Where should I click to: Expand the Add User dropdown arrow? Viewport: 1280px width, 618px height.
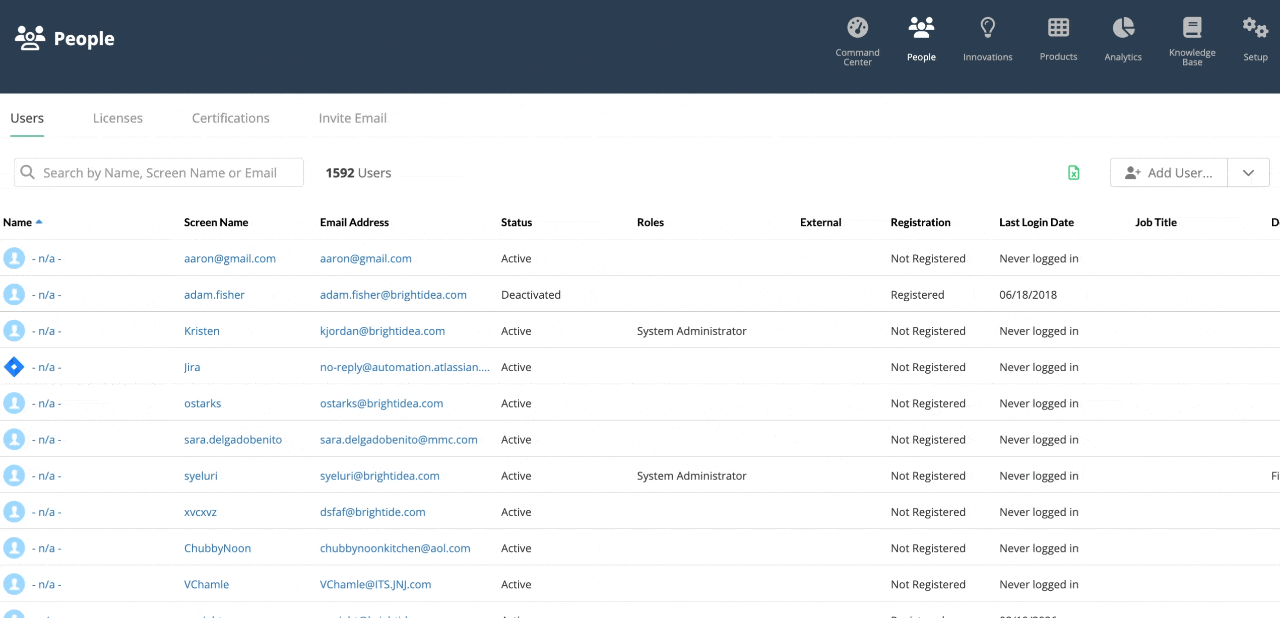[x=1248, y=172]
